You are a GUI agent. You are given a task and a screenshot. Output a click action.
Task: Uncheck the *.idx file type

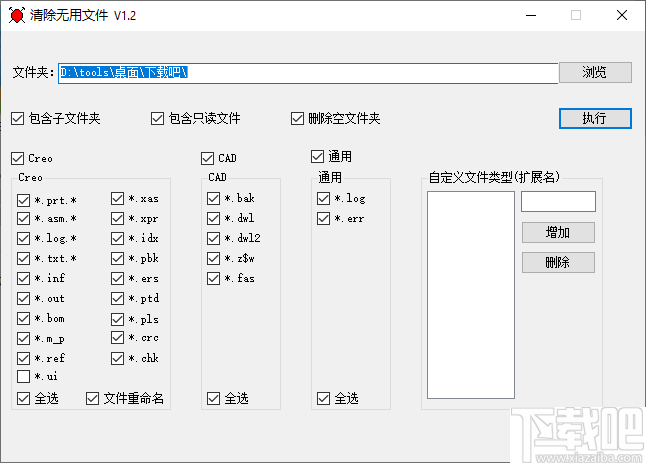point(117,239)
